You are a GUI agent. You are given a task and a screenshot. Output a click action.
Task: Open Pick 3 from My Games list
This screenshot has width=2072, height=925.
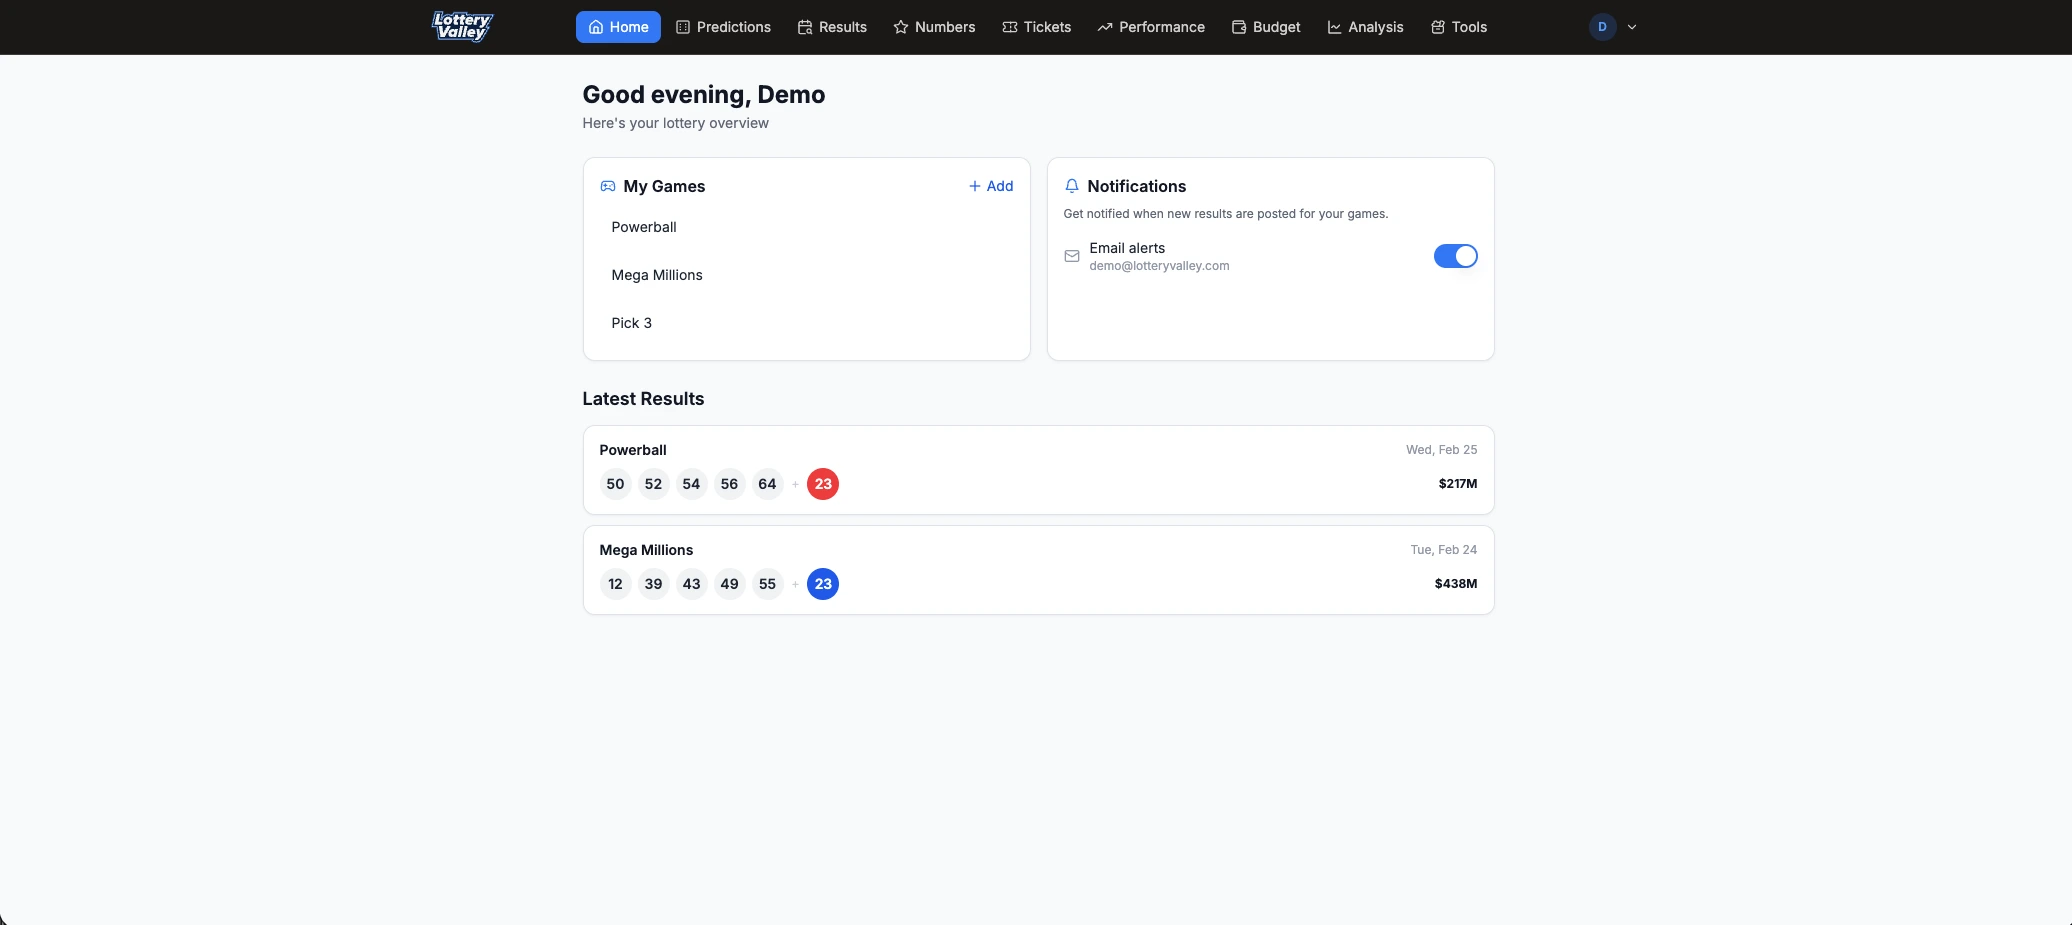click(631, 323)
